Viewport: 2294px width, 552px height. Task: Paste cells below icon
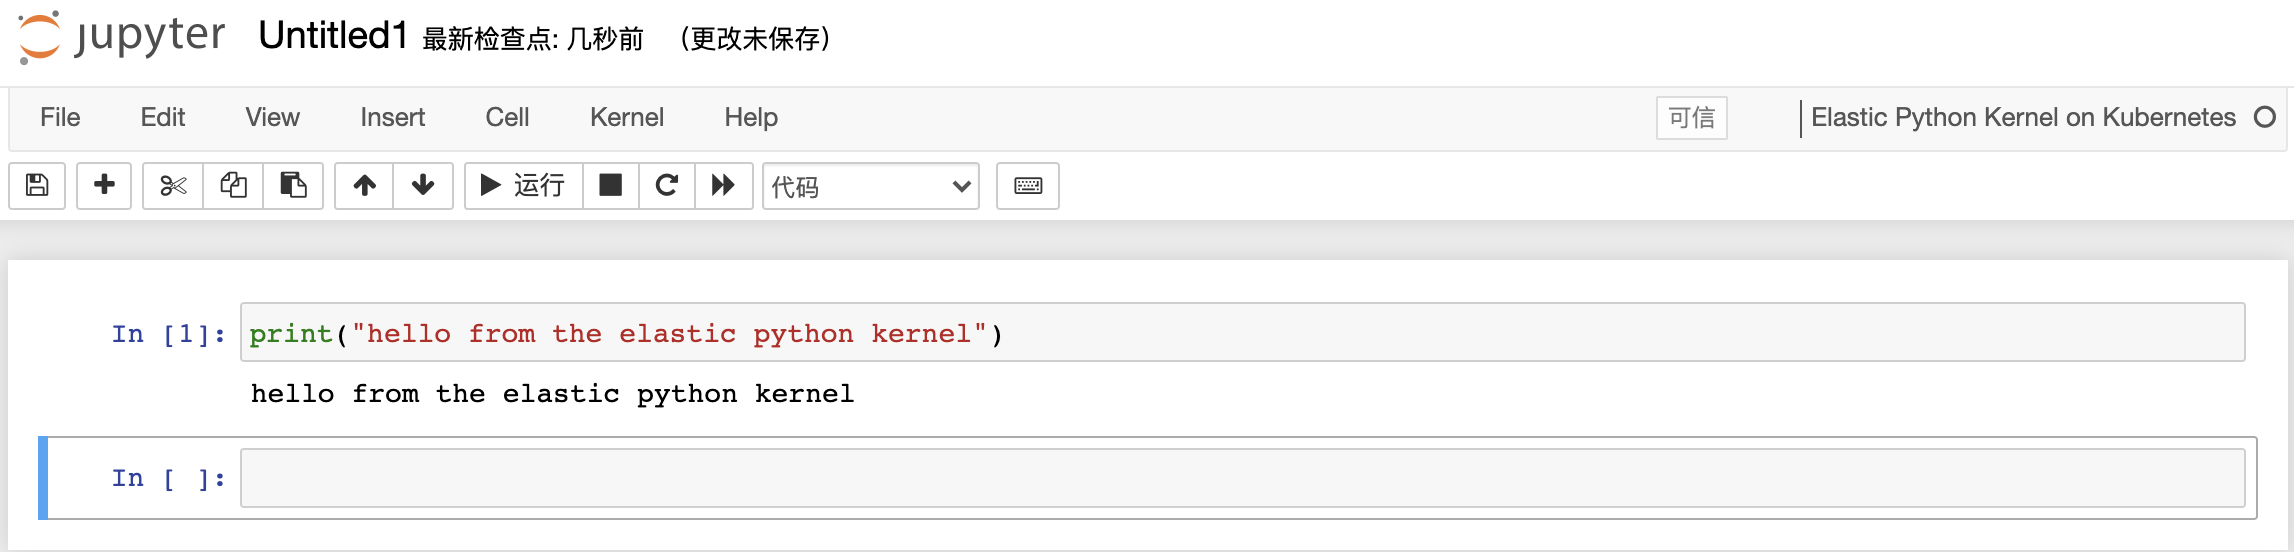pyautogui.click(x=293, y=185)
